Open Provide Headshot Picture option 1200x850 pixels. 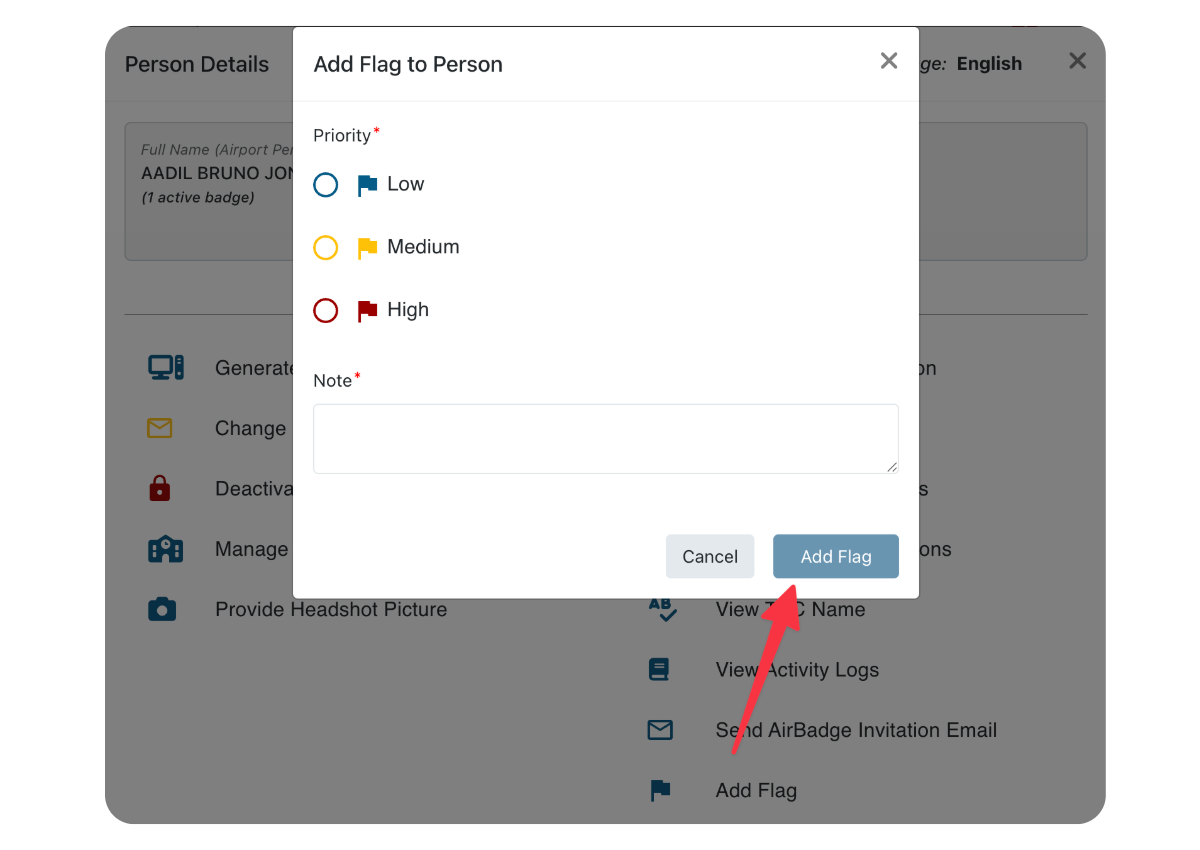pos(330,610)
